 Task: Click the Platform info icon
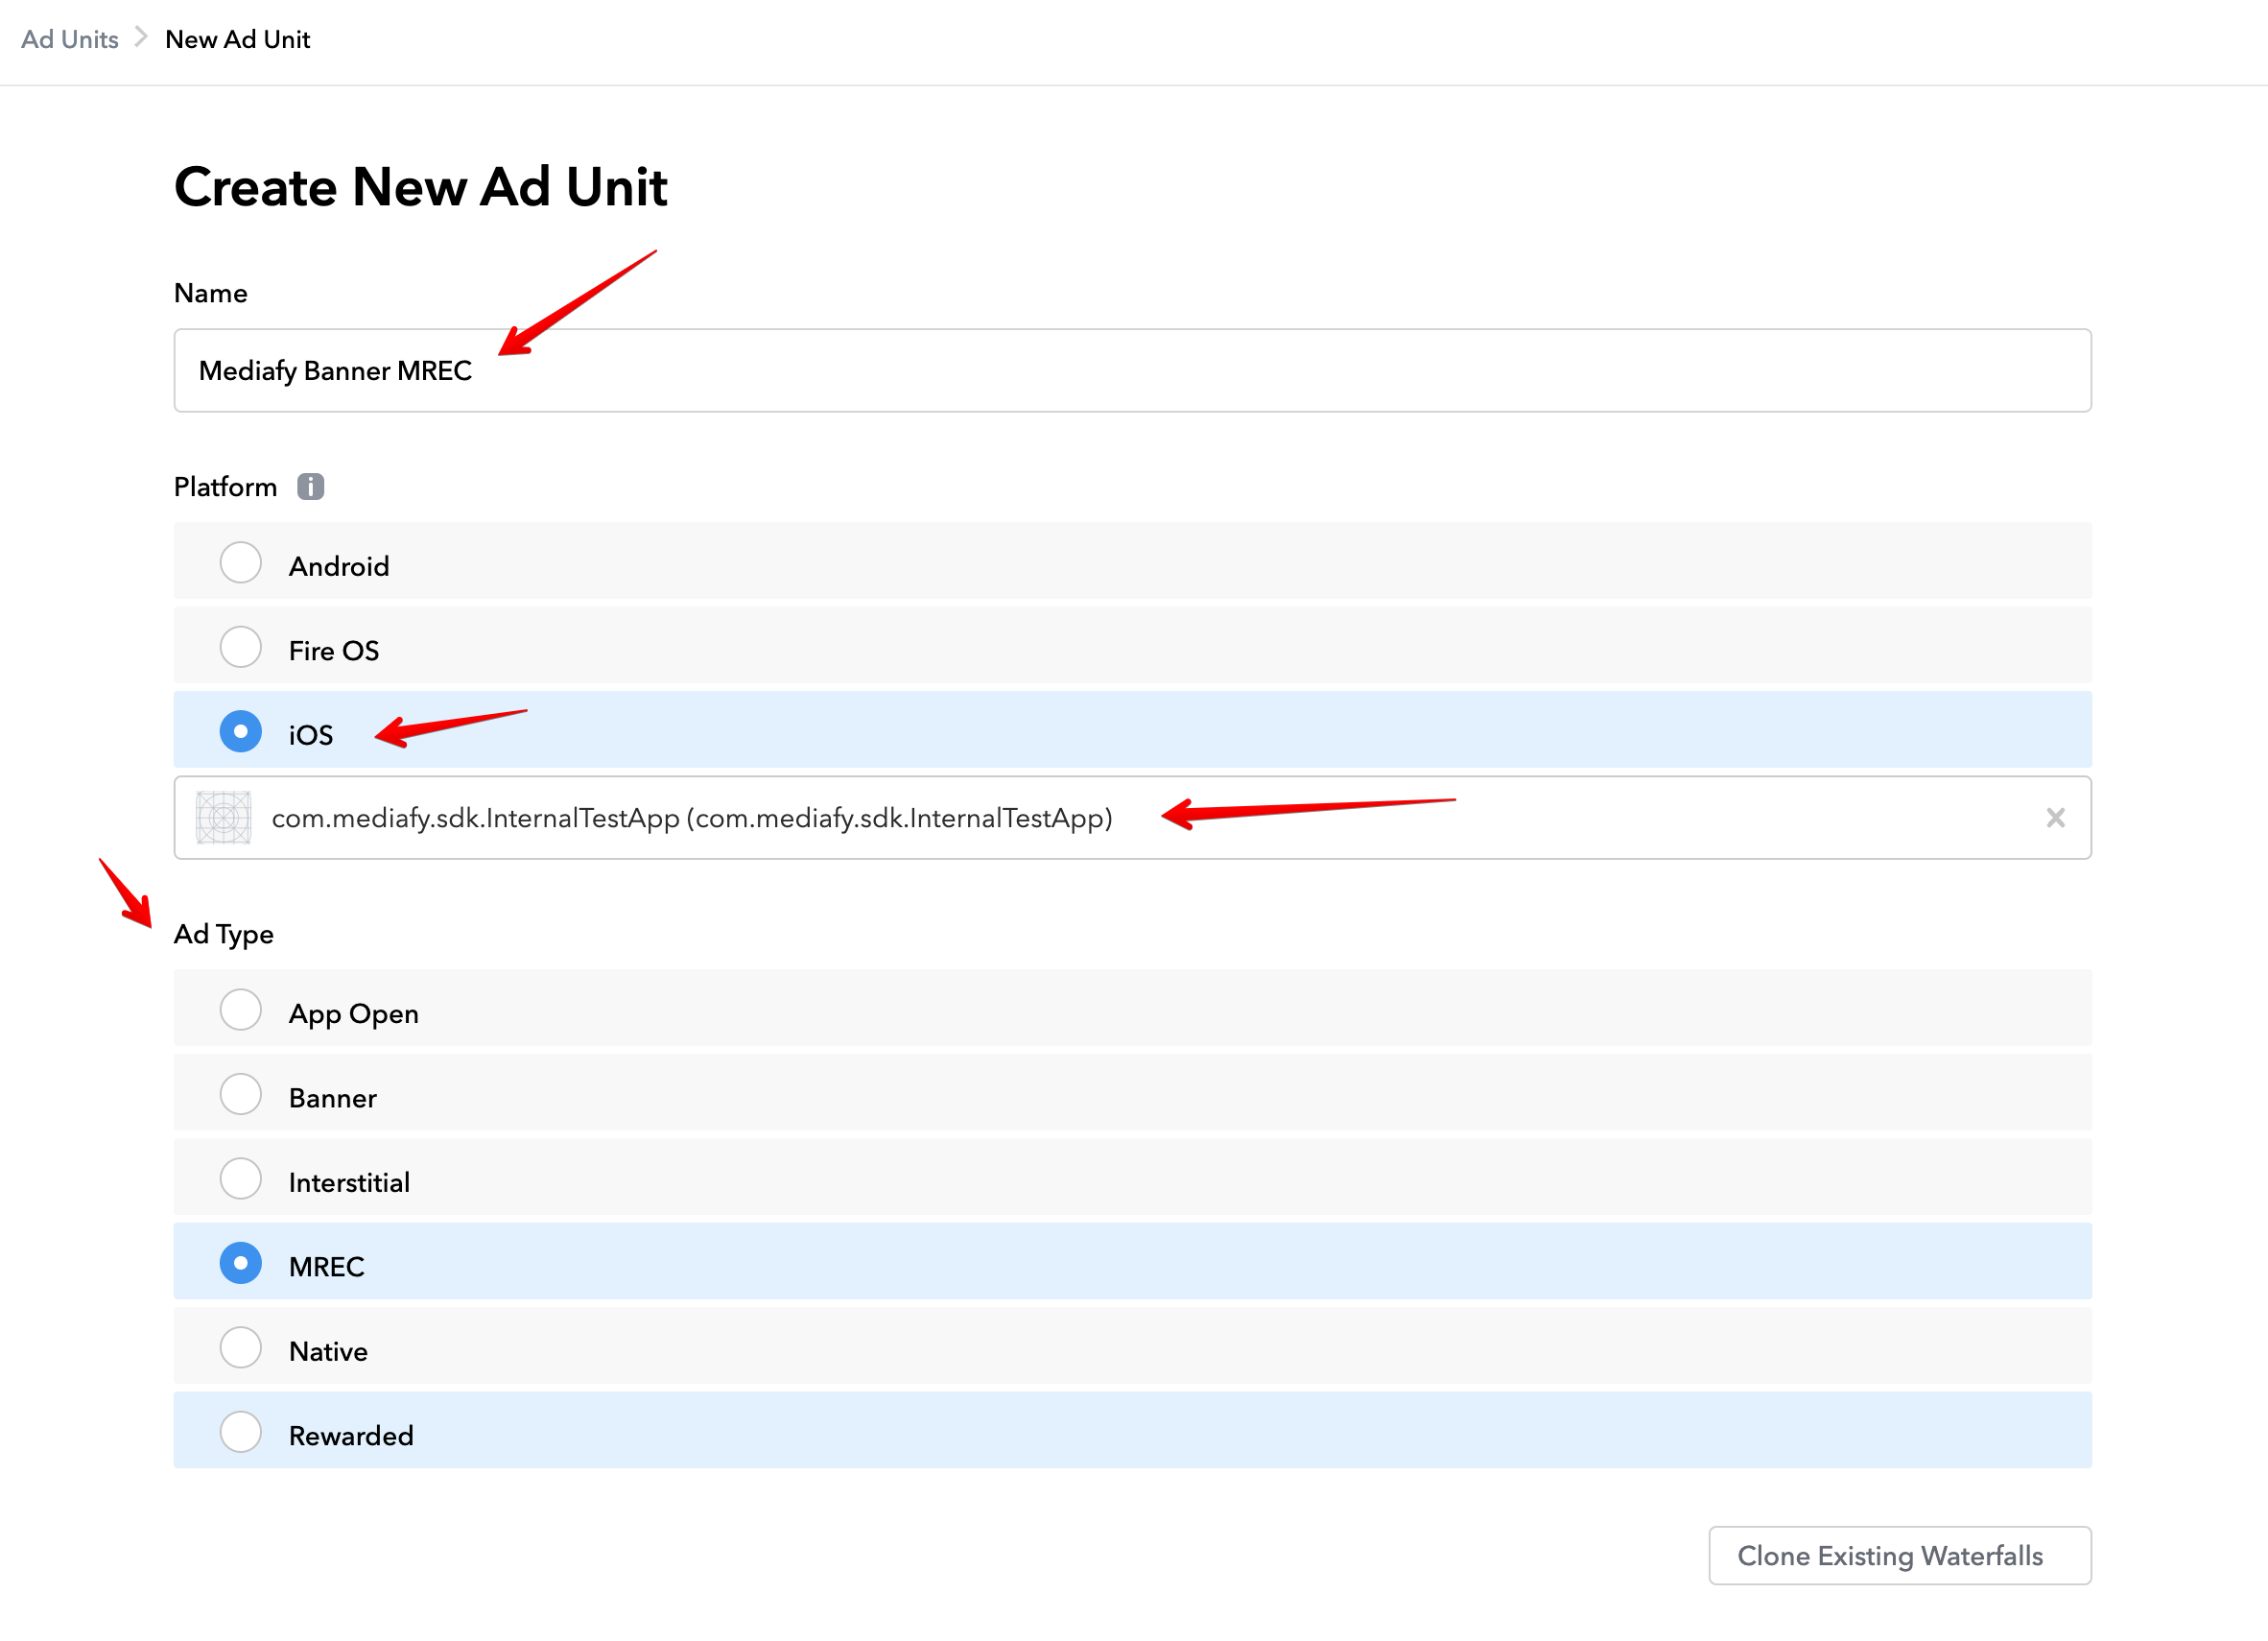(310, 487)
